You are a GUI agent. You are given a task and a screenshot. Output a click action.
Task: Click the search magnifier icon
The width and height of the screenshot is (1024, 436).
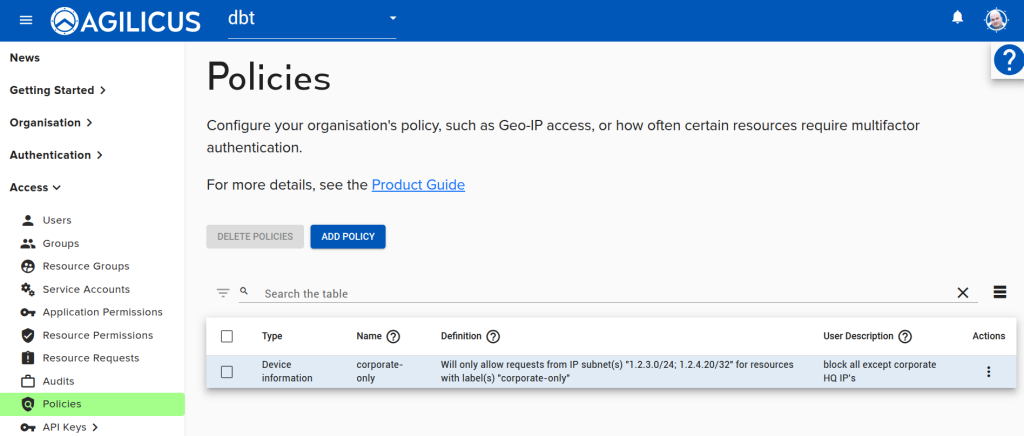[x=244, y=291]
